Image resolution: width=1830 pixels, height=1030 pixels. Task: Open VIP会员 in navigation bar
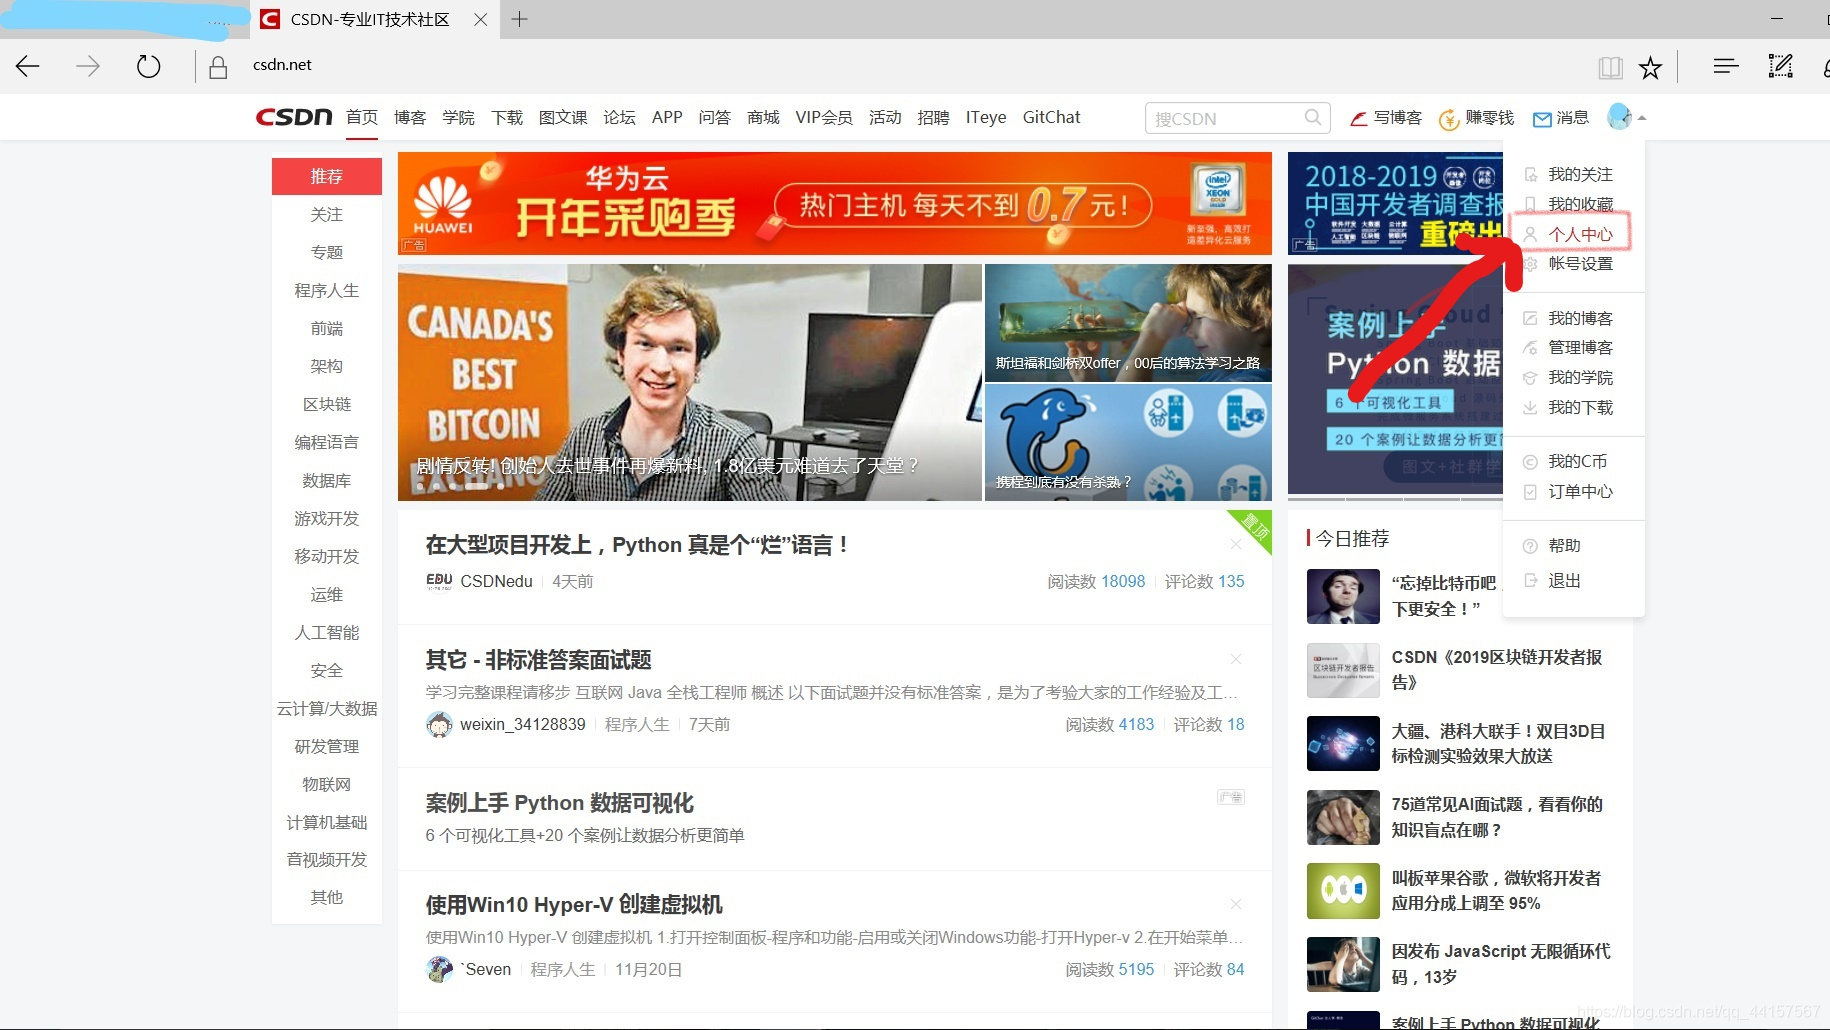824,117
